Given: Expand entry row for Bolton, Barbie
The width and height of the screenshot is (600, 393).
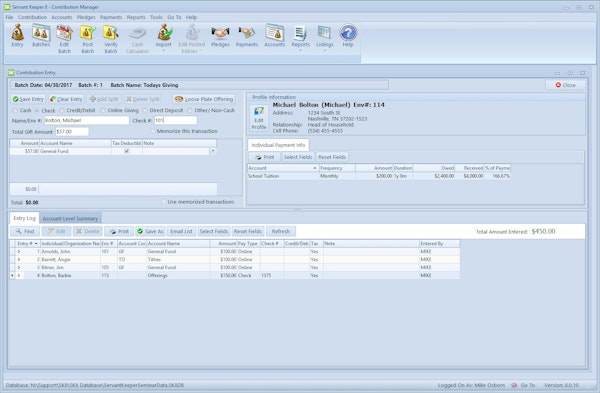Looking at the screenshot, I should (18, 275).
